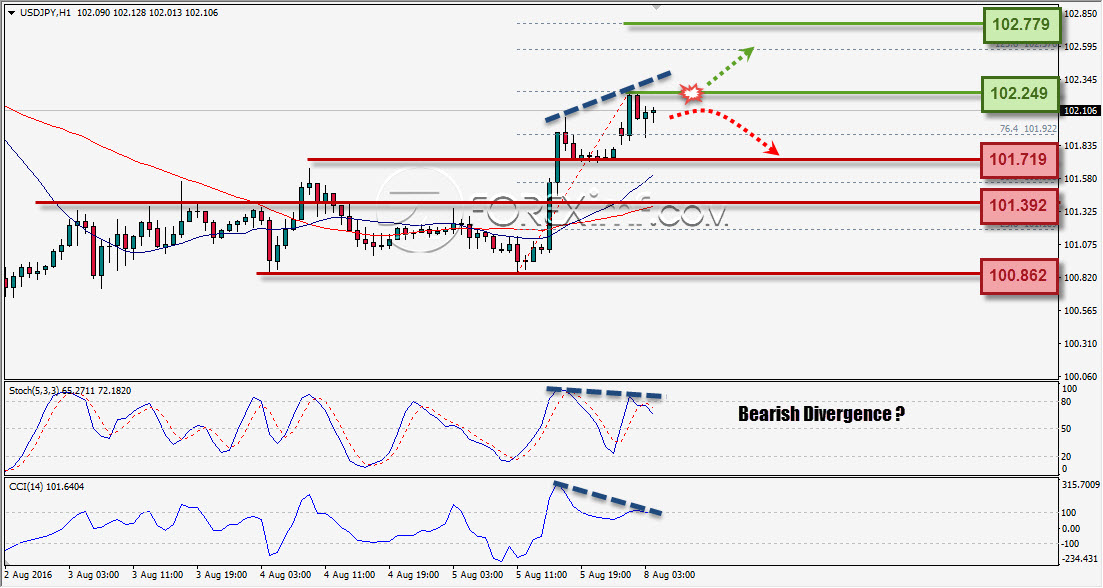Click the -100 value on CCI scale
This screenshot has width=1103, height=588.
[x=1070, y=543]
